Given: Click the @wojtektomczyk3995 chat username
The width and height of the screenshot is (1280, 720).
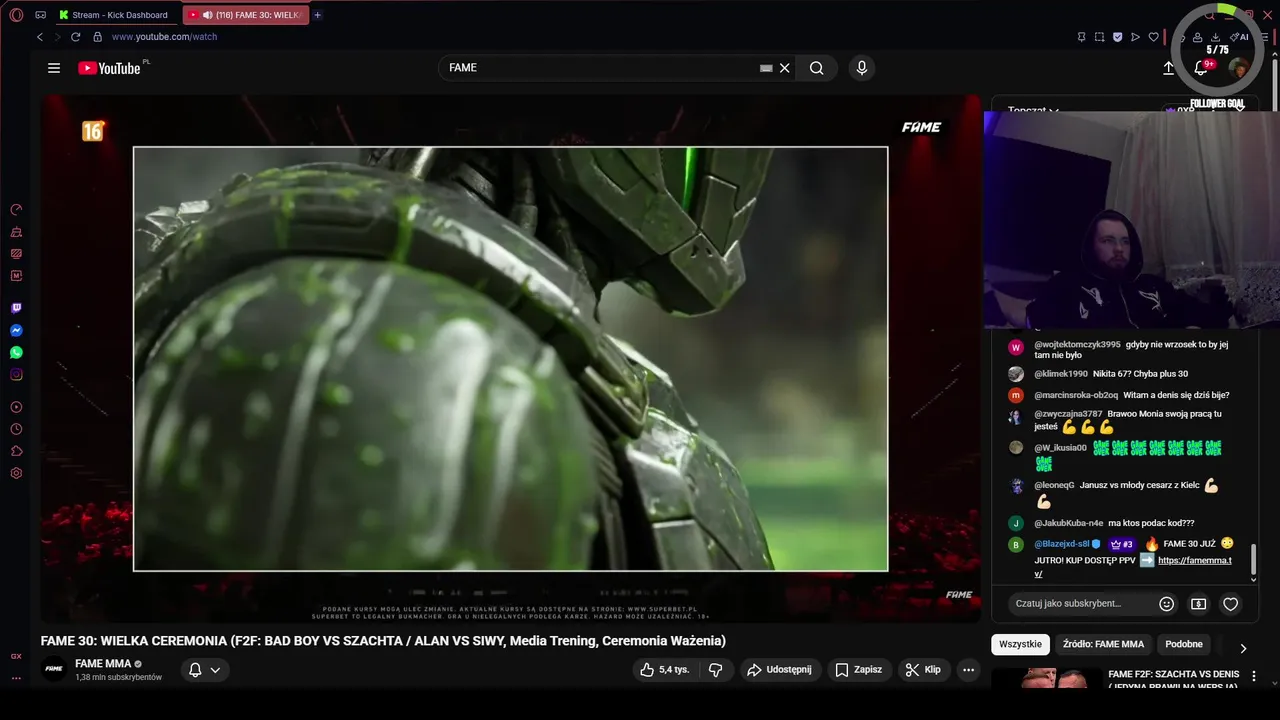Looking at the screenshot, I should [1077, 344].
